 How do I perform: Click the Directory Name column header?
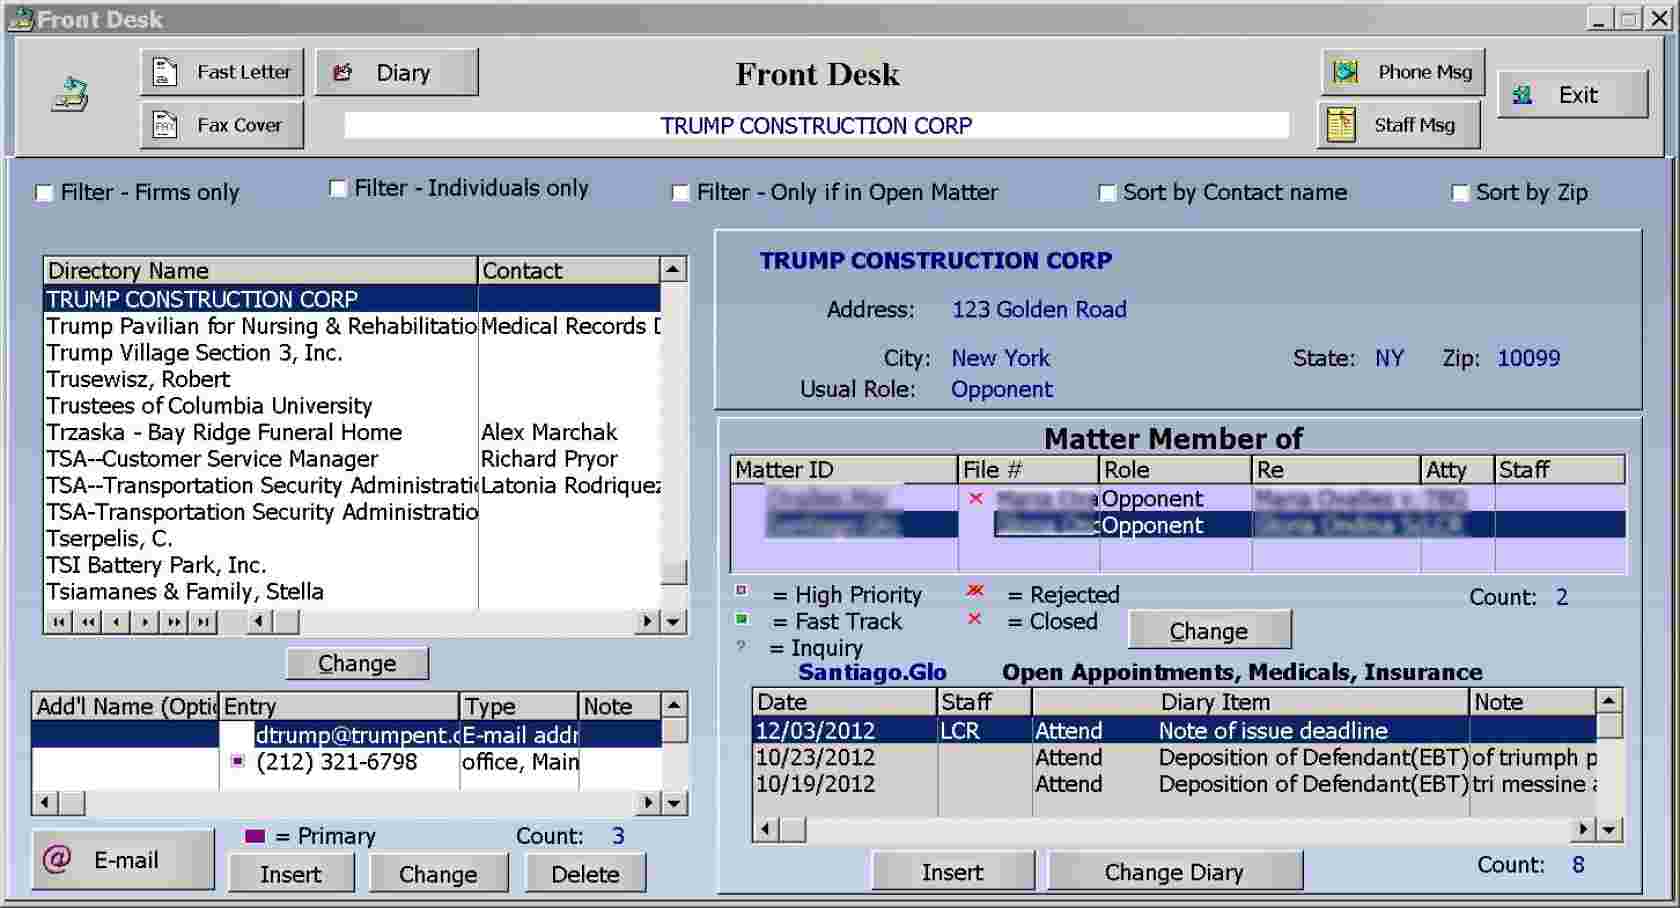tap(260, 270)
